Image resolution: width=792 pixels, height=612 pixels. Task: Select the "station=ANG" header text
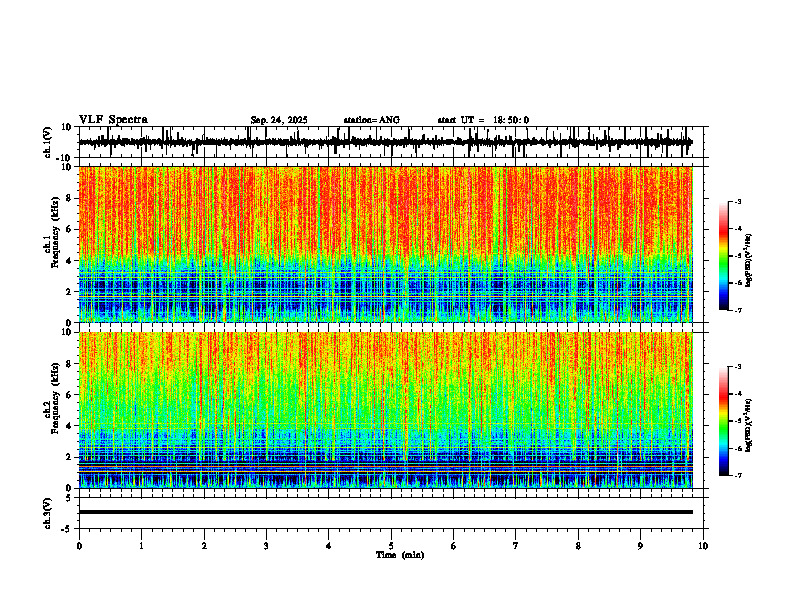pyautogui.click(x=371, y=120)
